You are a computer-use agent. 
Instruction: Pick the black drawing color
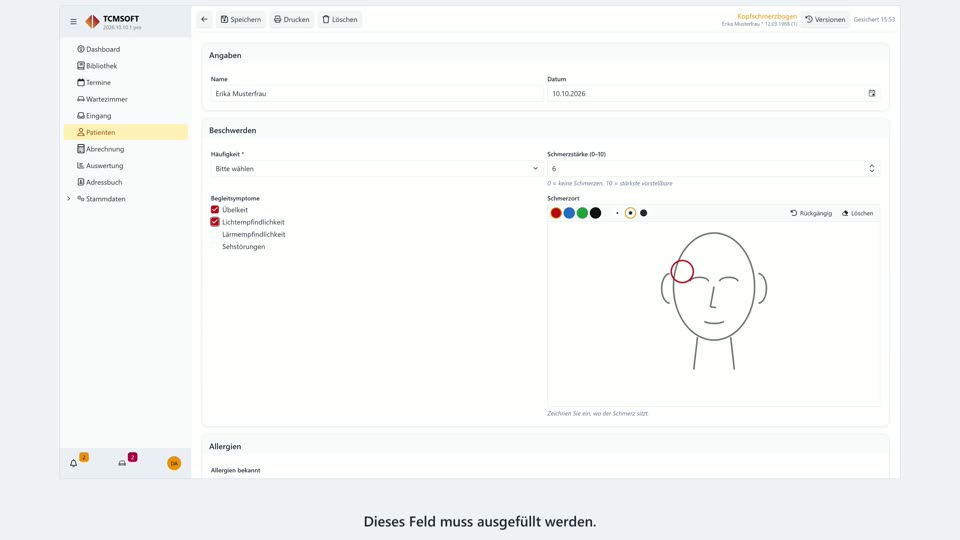[x=595, y=213]
